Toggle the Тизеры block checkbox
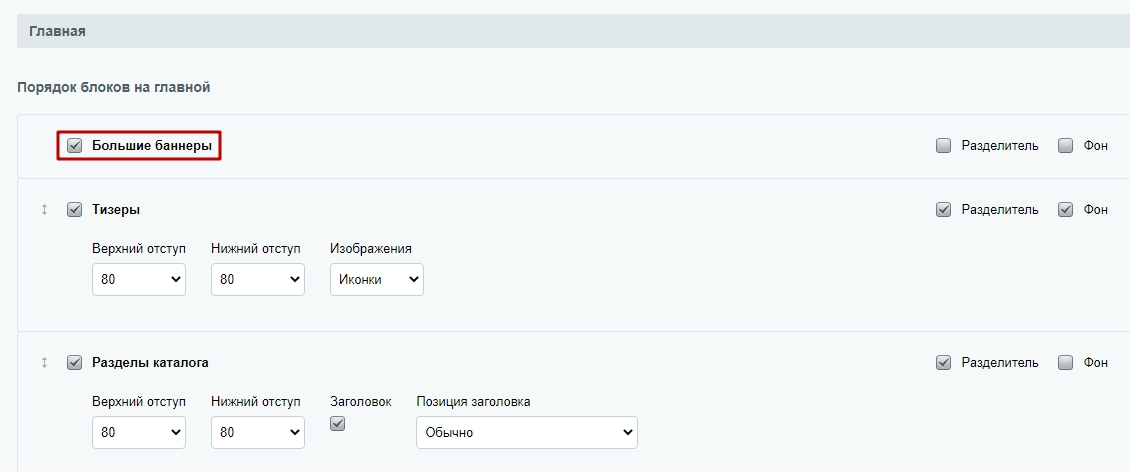Screen dimensions: 1130x472 (74, 210)
